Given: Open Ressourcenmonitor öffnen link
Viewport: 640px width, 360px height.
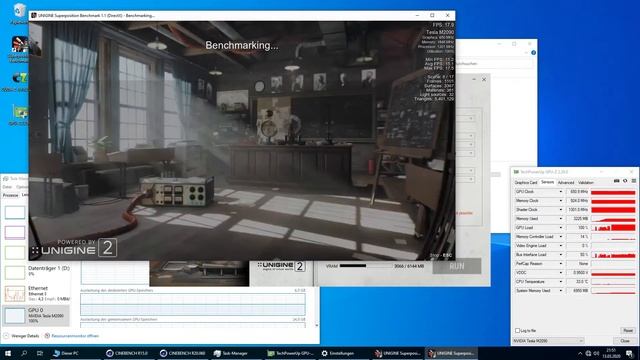Looking at the screenshot, I should point(75,336).
